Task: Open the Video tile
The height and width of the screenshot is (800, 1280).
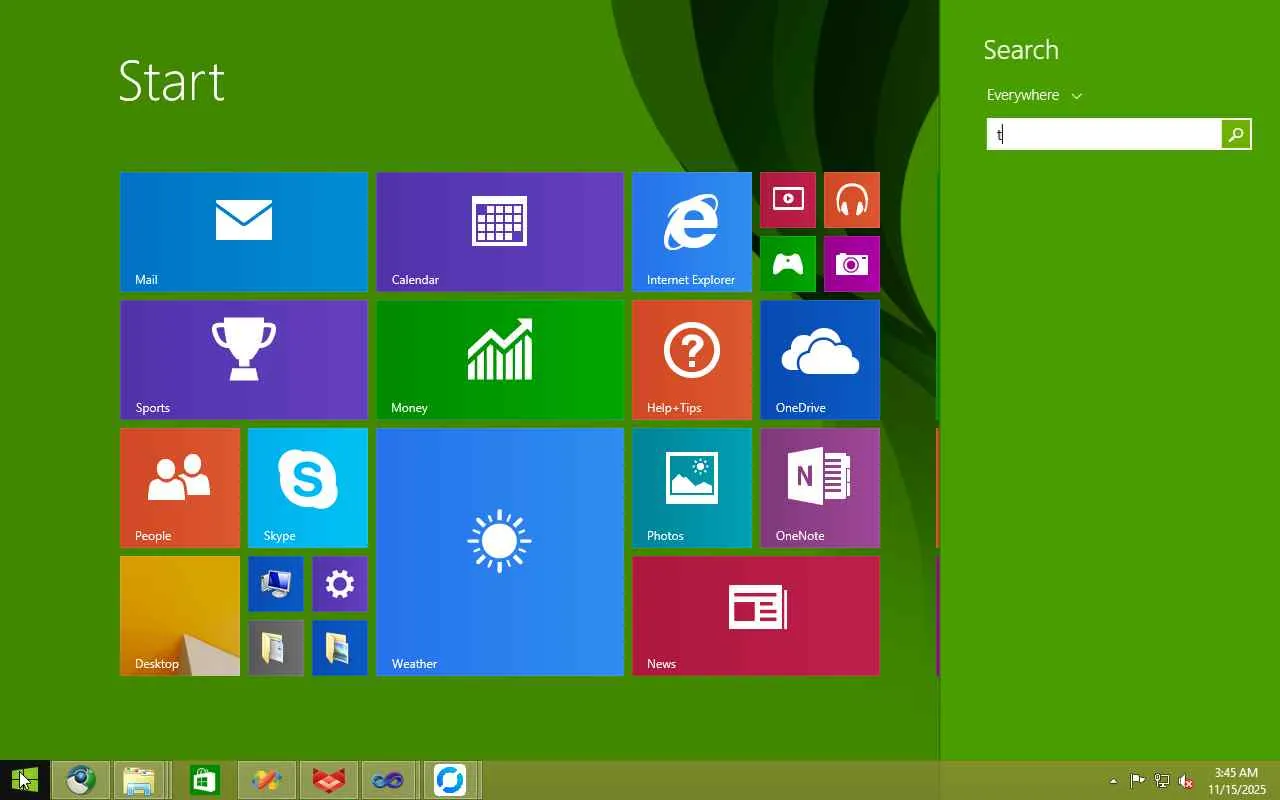Action: [x=788, y=200]
